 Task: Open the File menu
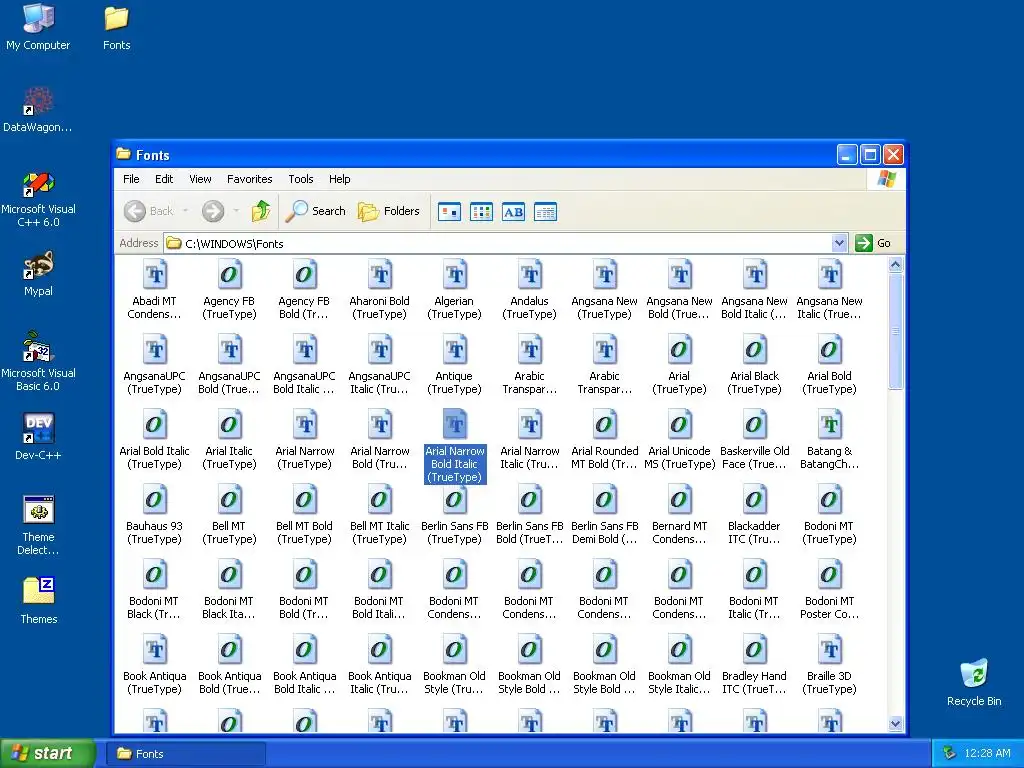131,179
